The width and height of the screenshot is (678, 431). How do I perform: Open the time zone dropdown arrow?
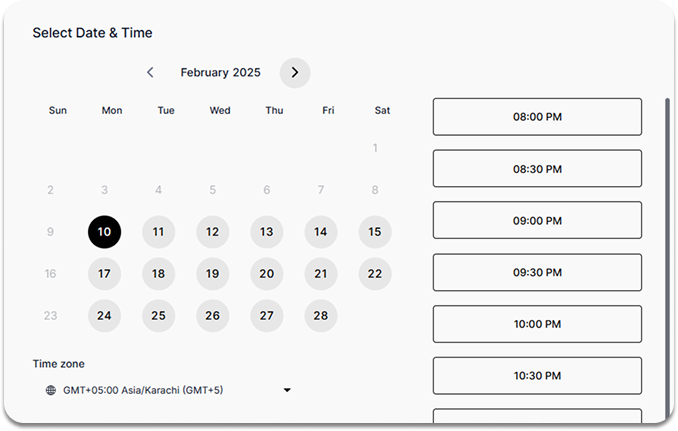[287, 390]
